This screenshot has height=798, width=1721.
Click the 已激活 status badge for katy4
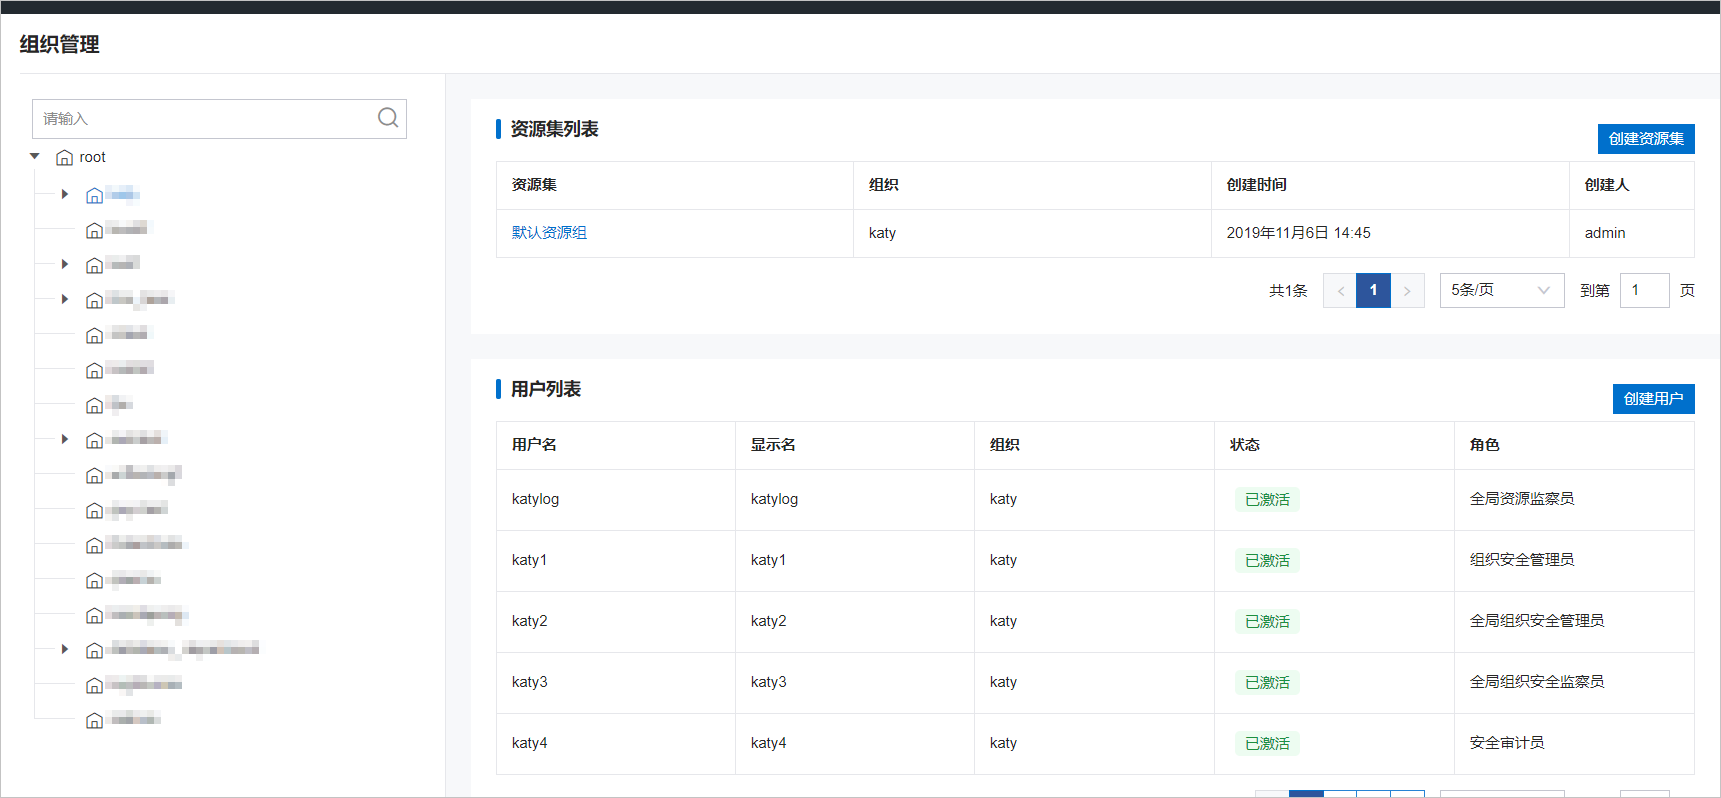click(x=1267, y=743)
